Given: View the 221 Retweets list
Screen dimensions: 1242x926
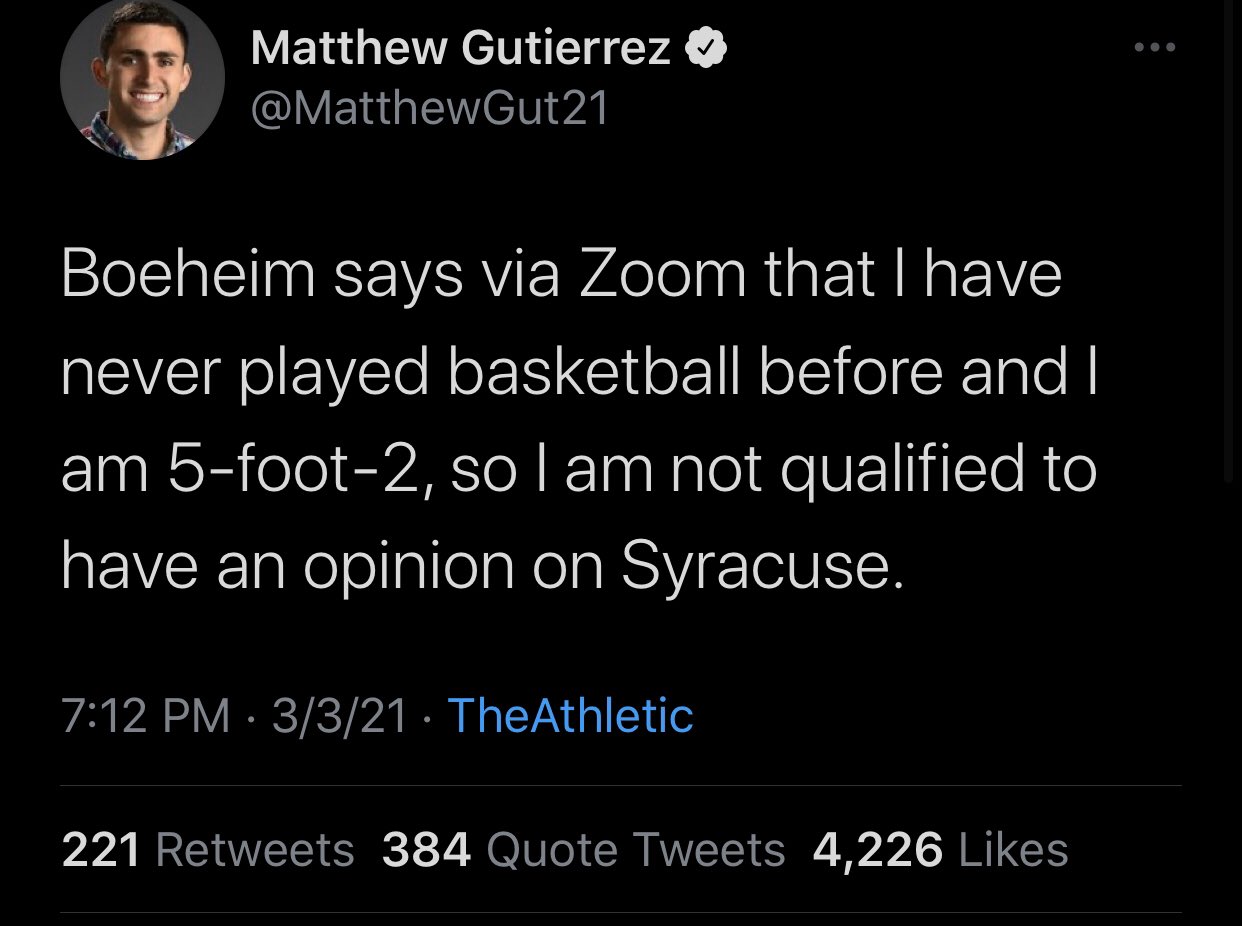Looking at the screenshot, I should 208,850.
